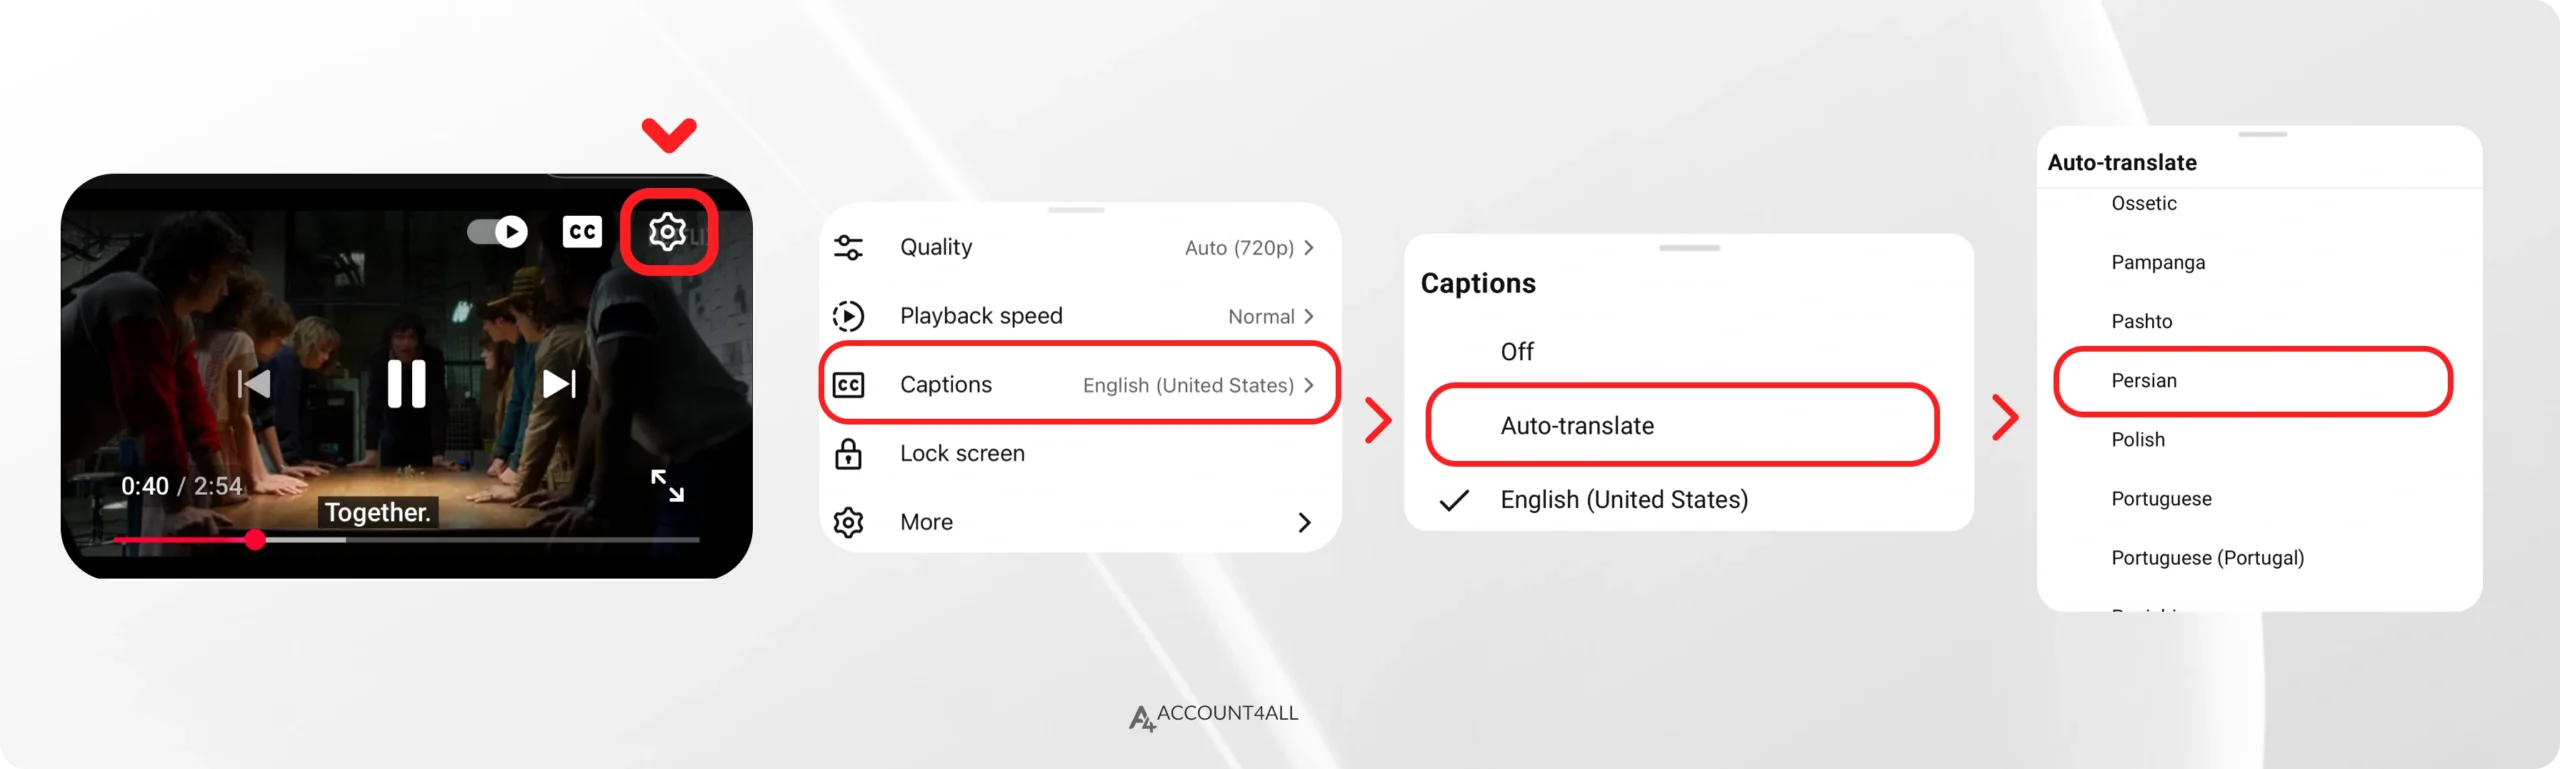Expand the Playback speed Normal option
Screen dimensions: 2560x769
tap(1270, 317)
